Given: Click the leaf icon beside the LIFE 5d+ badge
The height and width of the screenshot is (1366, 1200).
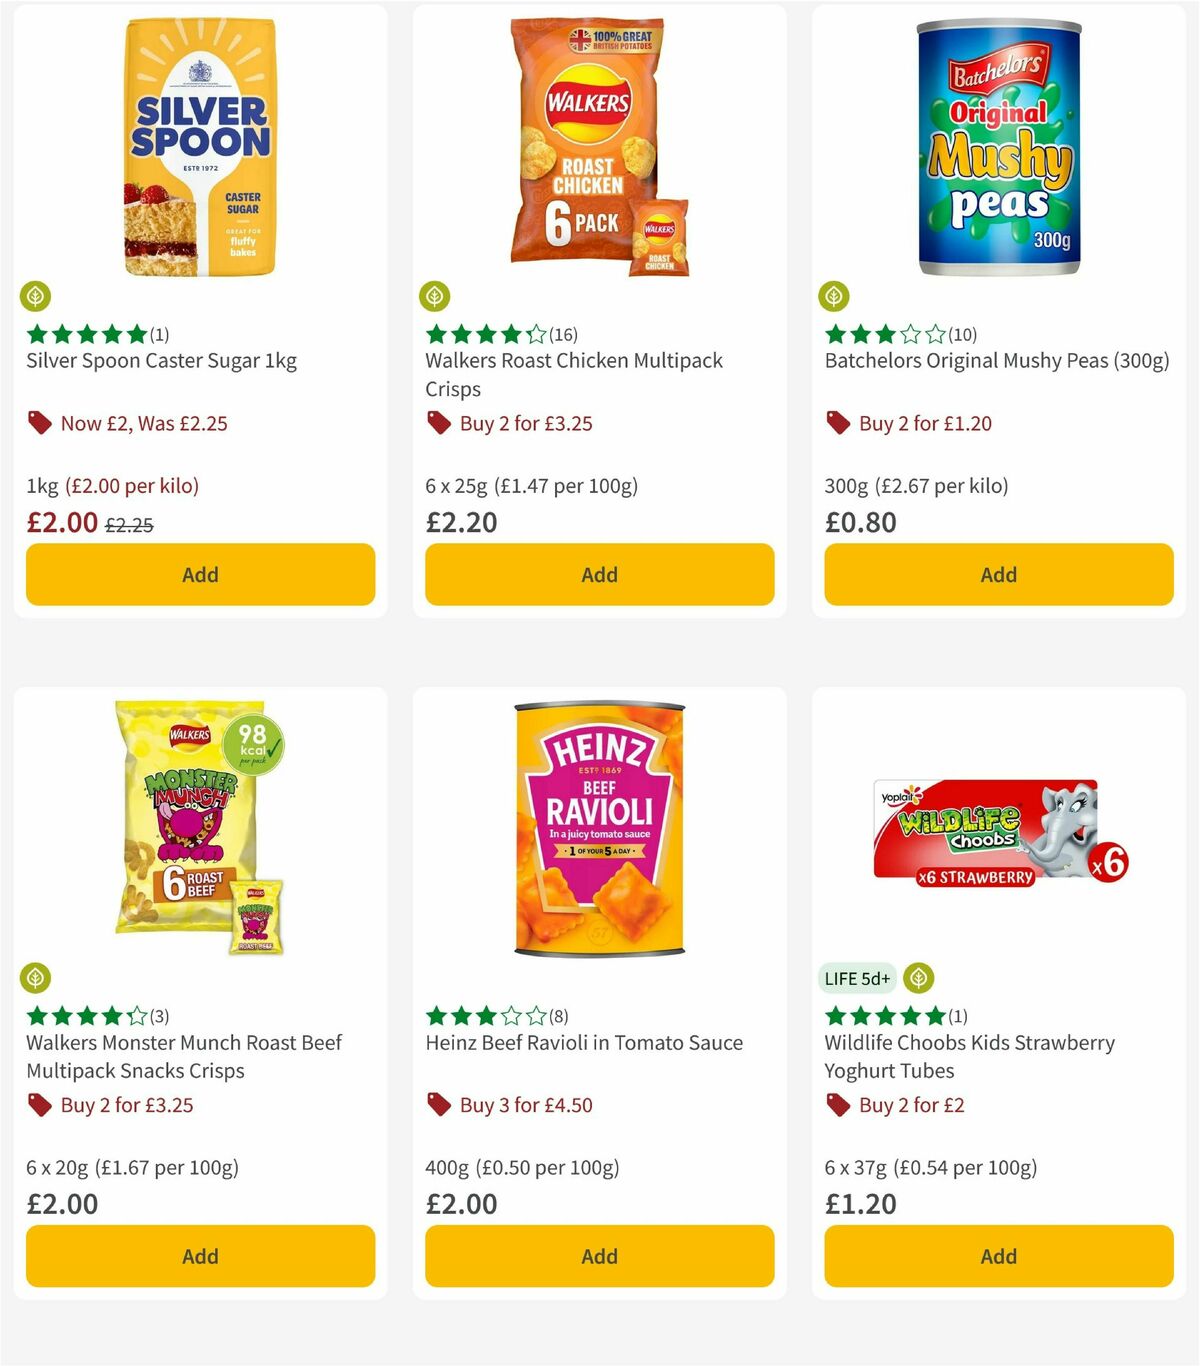Looking at the screenshot, I should click(917, 978).
